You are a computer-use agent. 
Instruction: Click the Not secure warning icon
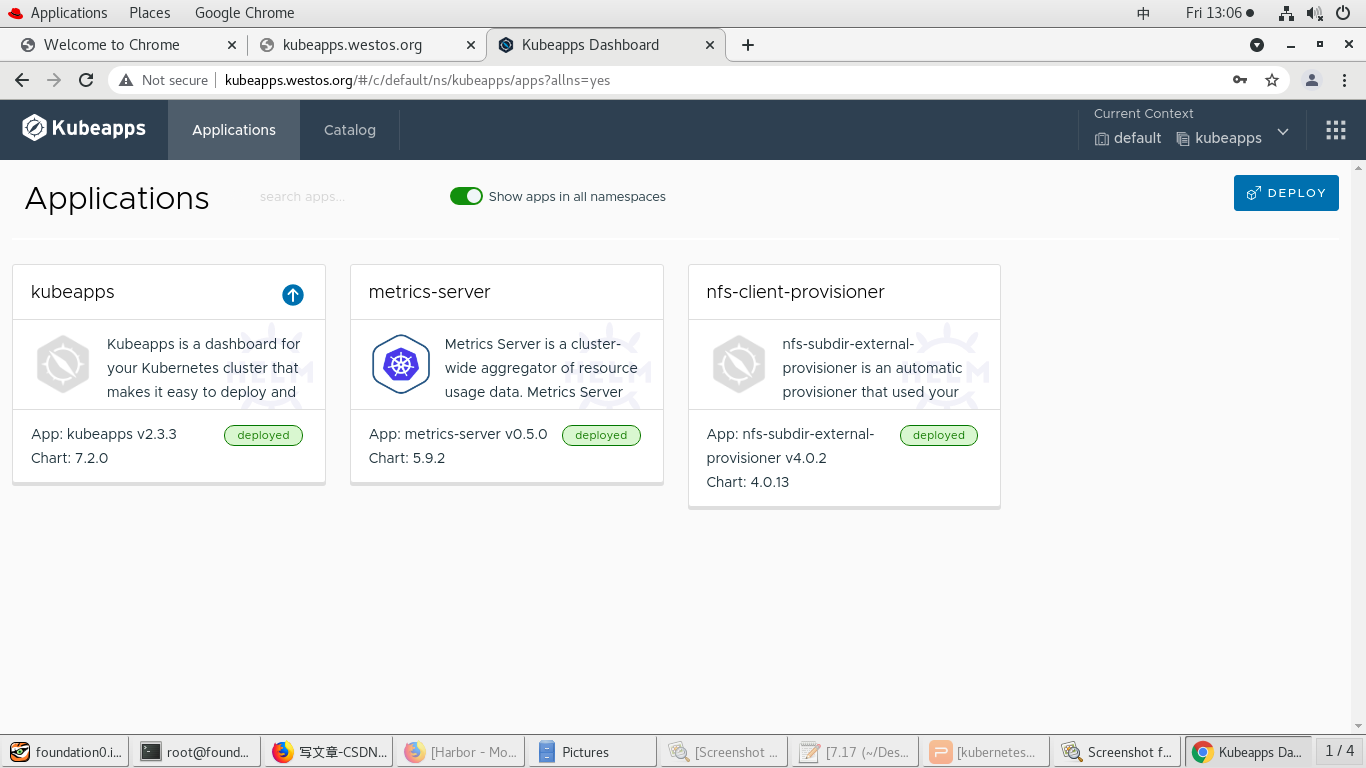coord(126,80)
